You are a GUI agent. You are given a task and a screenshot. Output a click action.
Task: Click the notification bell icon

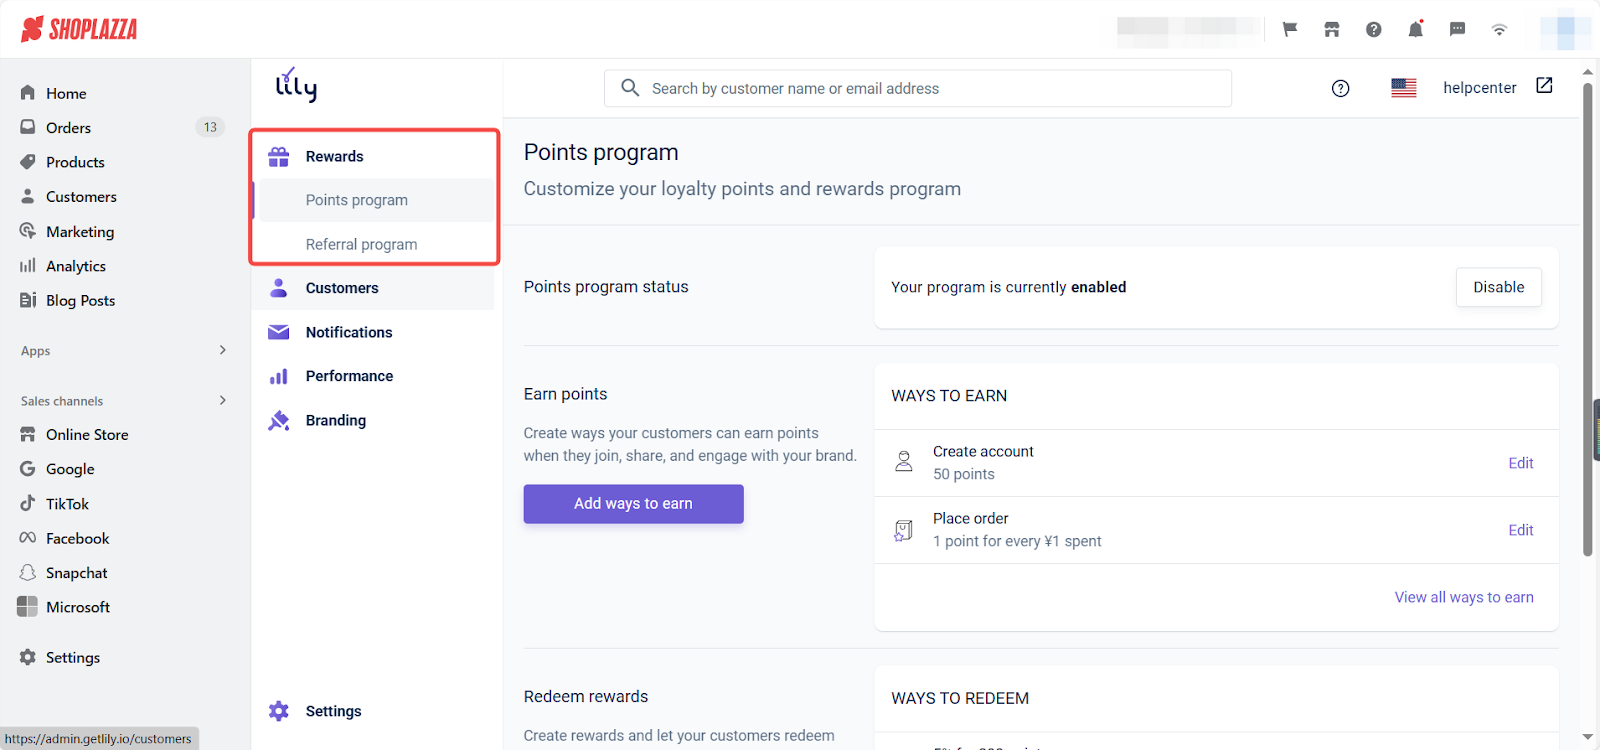[1415, 29]
